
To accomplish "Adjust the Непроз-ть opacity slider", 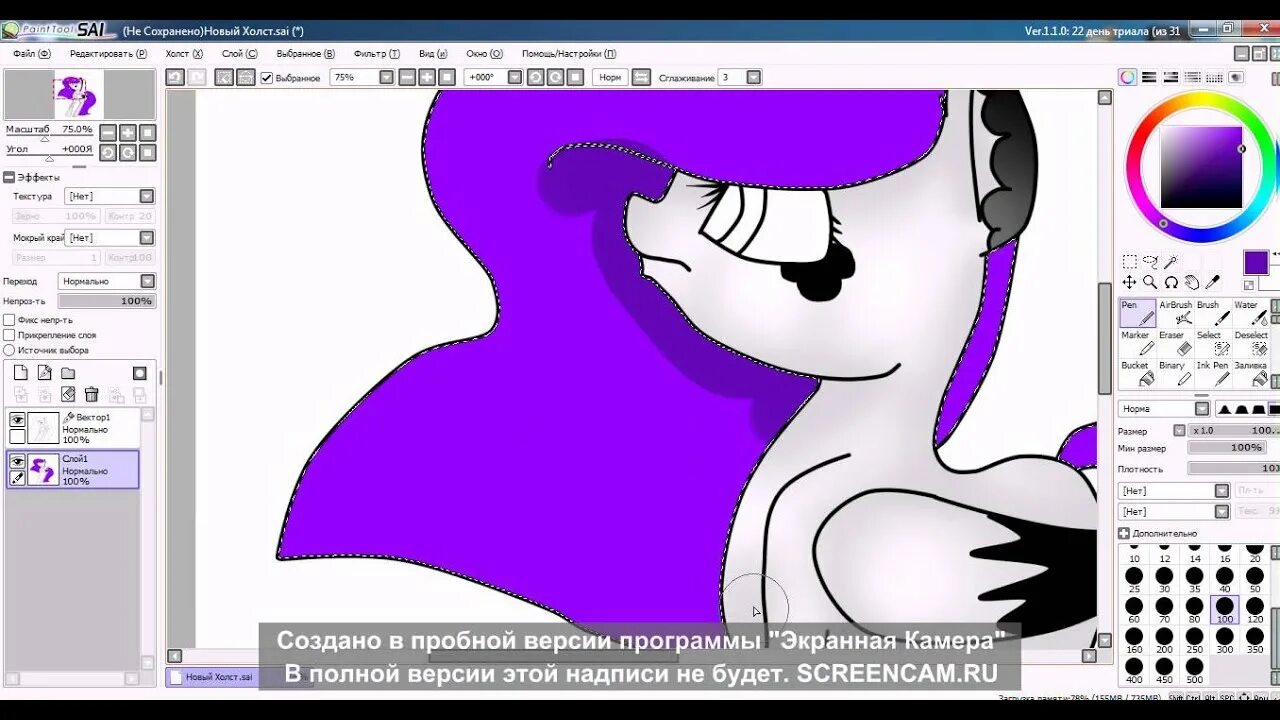I will [x=106, y=301].
